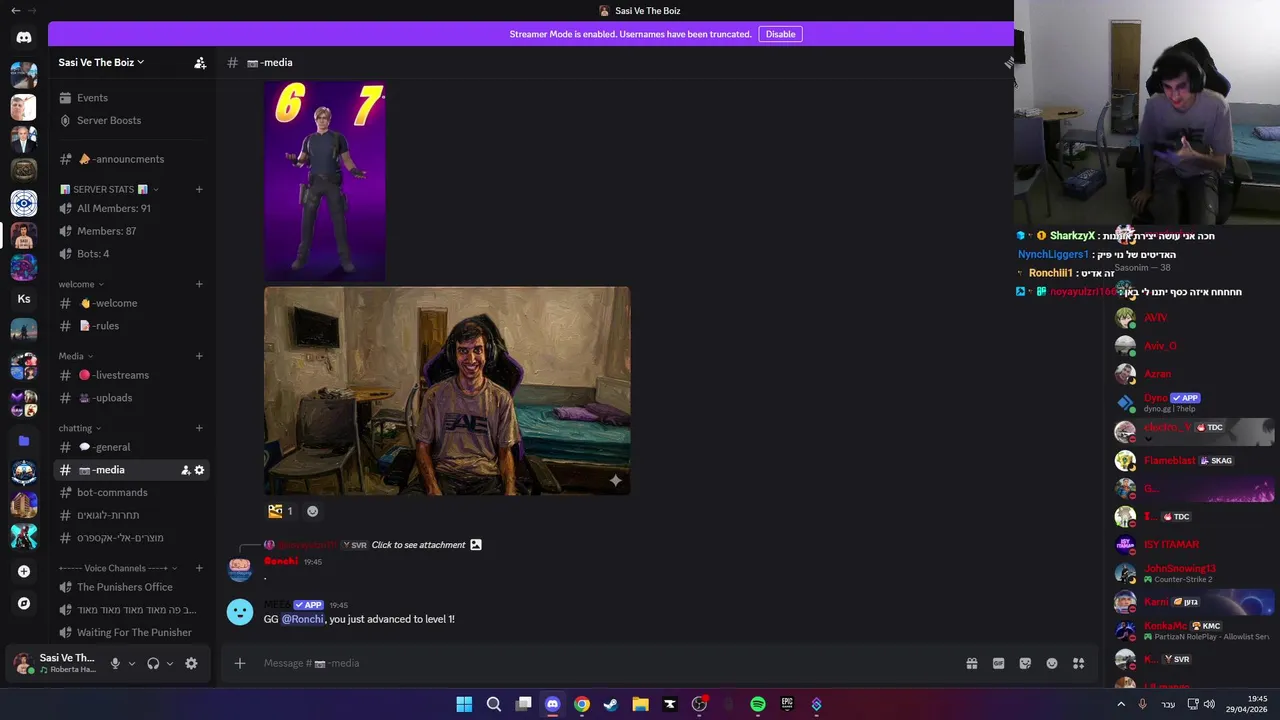The width and height of the screenshot is (1280, 720).
Task: Click the @Ronchi mention in MEE6 message
Action: click(x=302, y=619)
